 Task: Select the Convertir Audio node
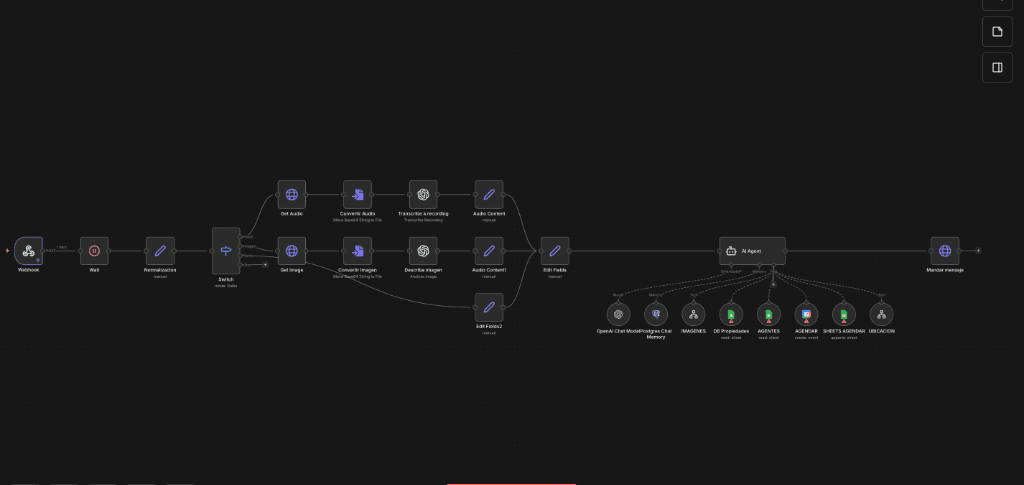[357, 195]
